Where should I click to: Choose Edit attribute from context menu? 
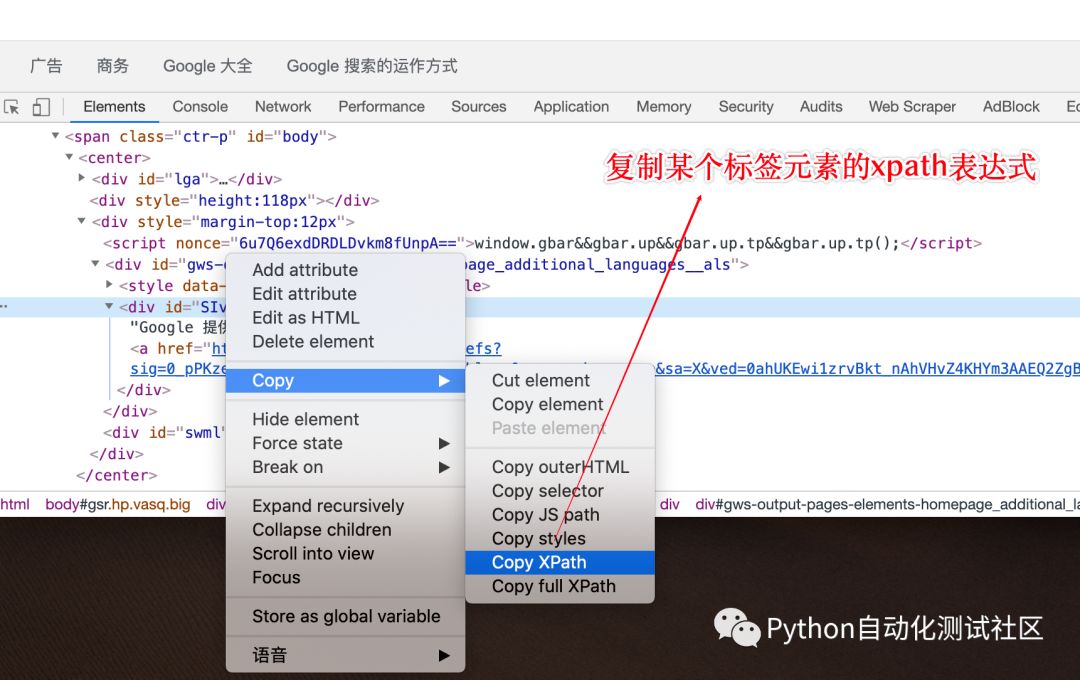(x=345, y=294)
